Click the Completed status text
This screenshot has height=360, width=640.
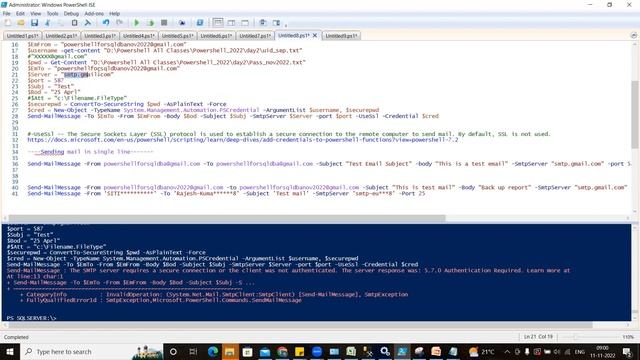(x=16, y=337)
